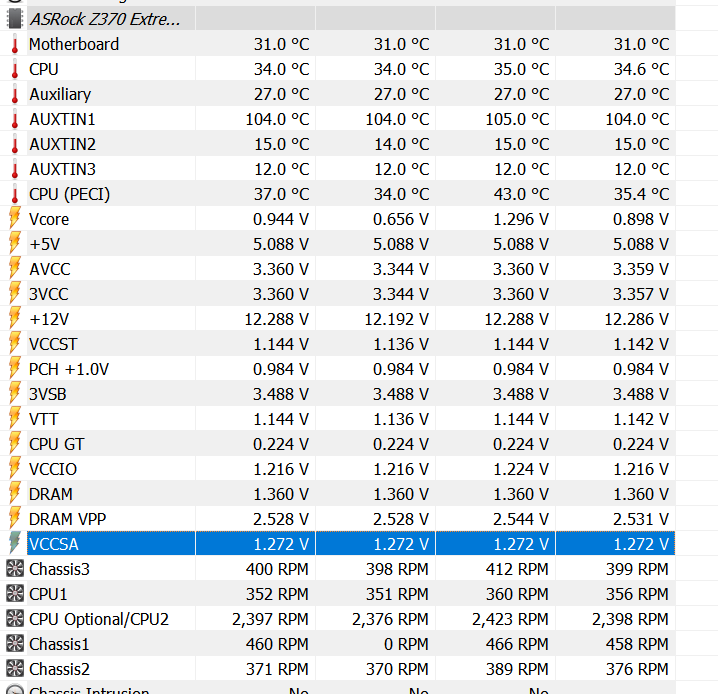Viewport: 718px width, 694px height.
Task: Click the 43.0 °C CPU (PECI) maximum value
Action: click(521, 194)
